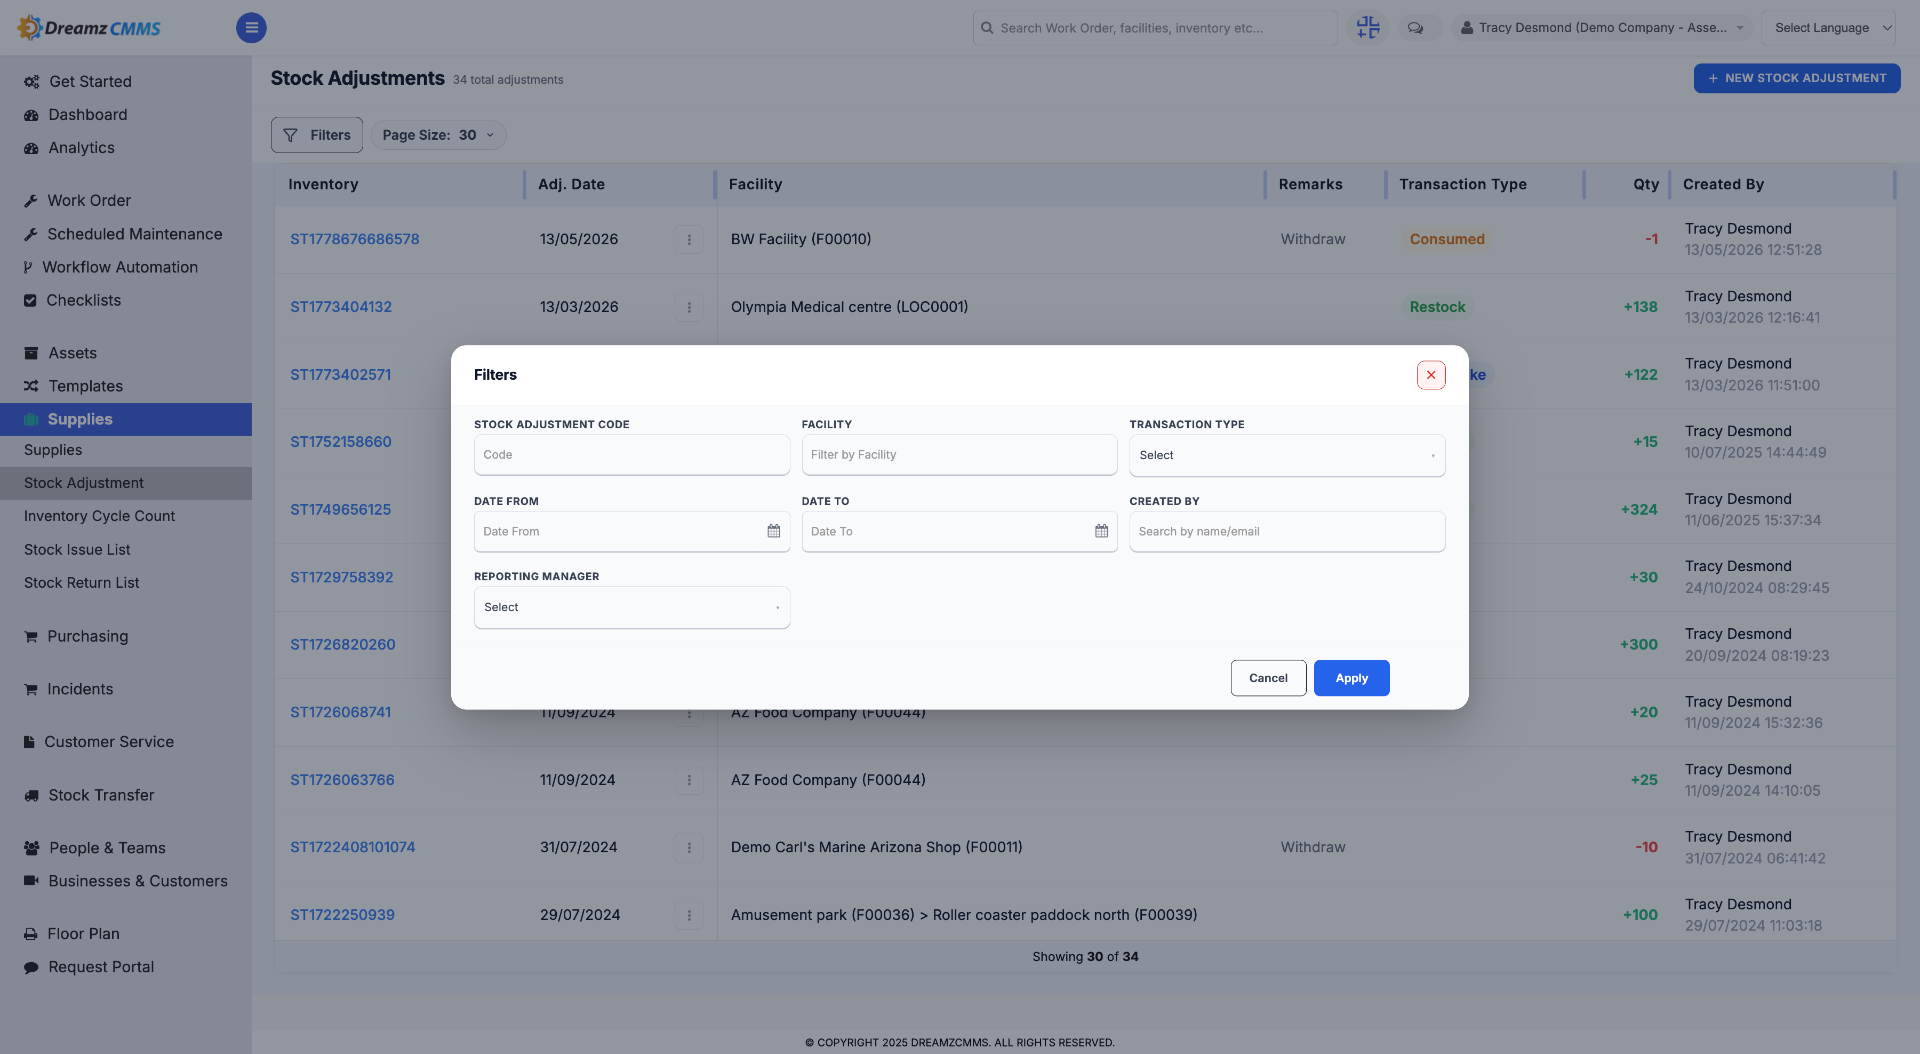
Task: Open Workflow Automation menu item
Action: [x=120, y=267]
